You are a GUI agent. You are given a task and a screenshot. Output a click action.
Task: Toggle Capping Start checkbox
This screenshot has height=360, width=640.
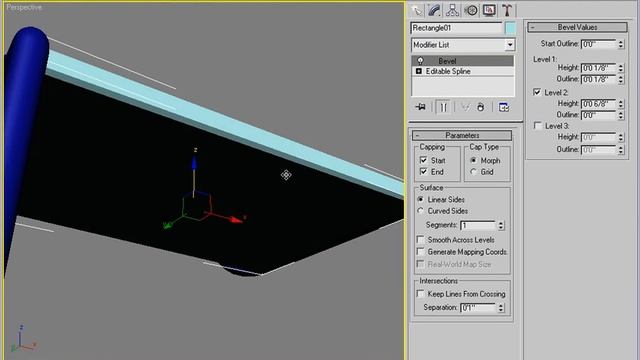click(x=423, y=160)
